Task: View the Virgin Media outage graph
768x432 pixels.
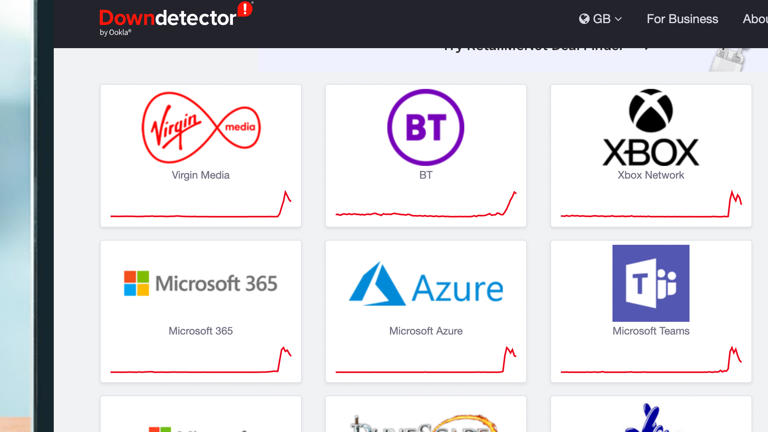Action: click(201, 206)
